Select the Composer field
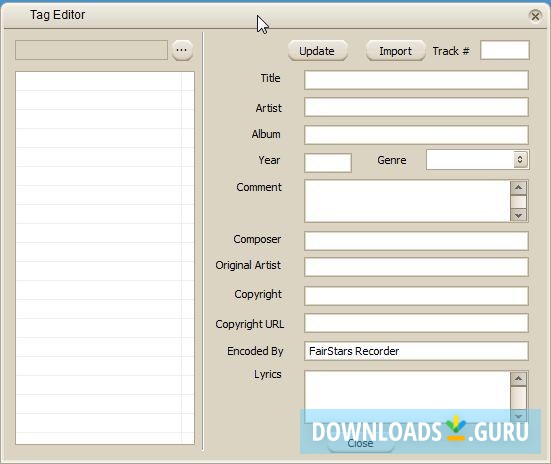The width and height of the screenshot is (551, 464). tap(416, 241)
